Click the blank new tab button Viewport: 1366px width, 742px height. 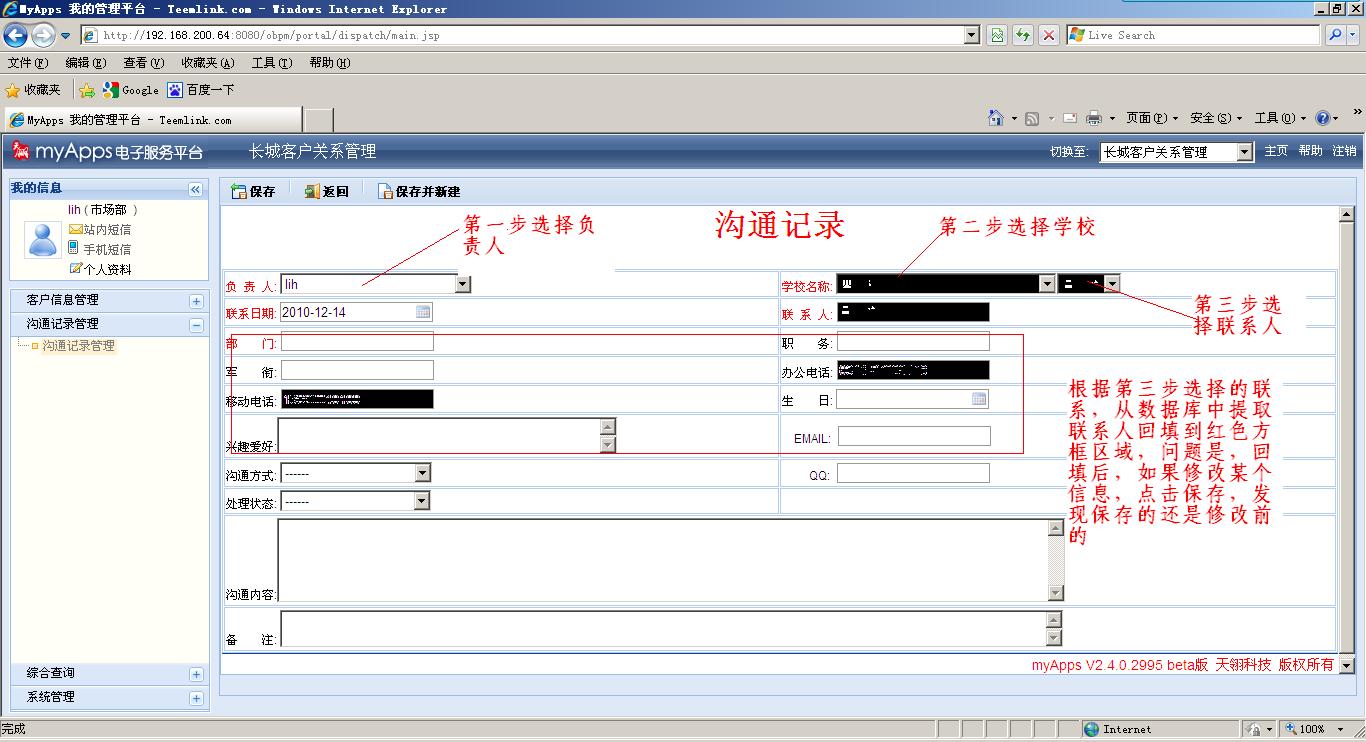point(318,120)
